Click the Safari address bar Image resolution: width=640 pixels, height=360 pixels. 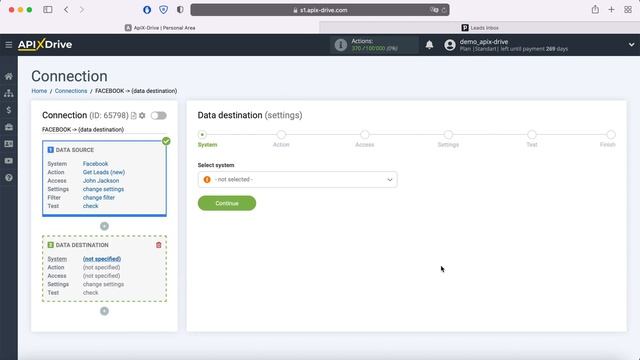[x=320, y=10]
